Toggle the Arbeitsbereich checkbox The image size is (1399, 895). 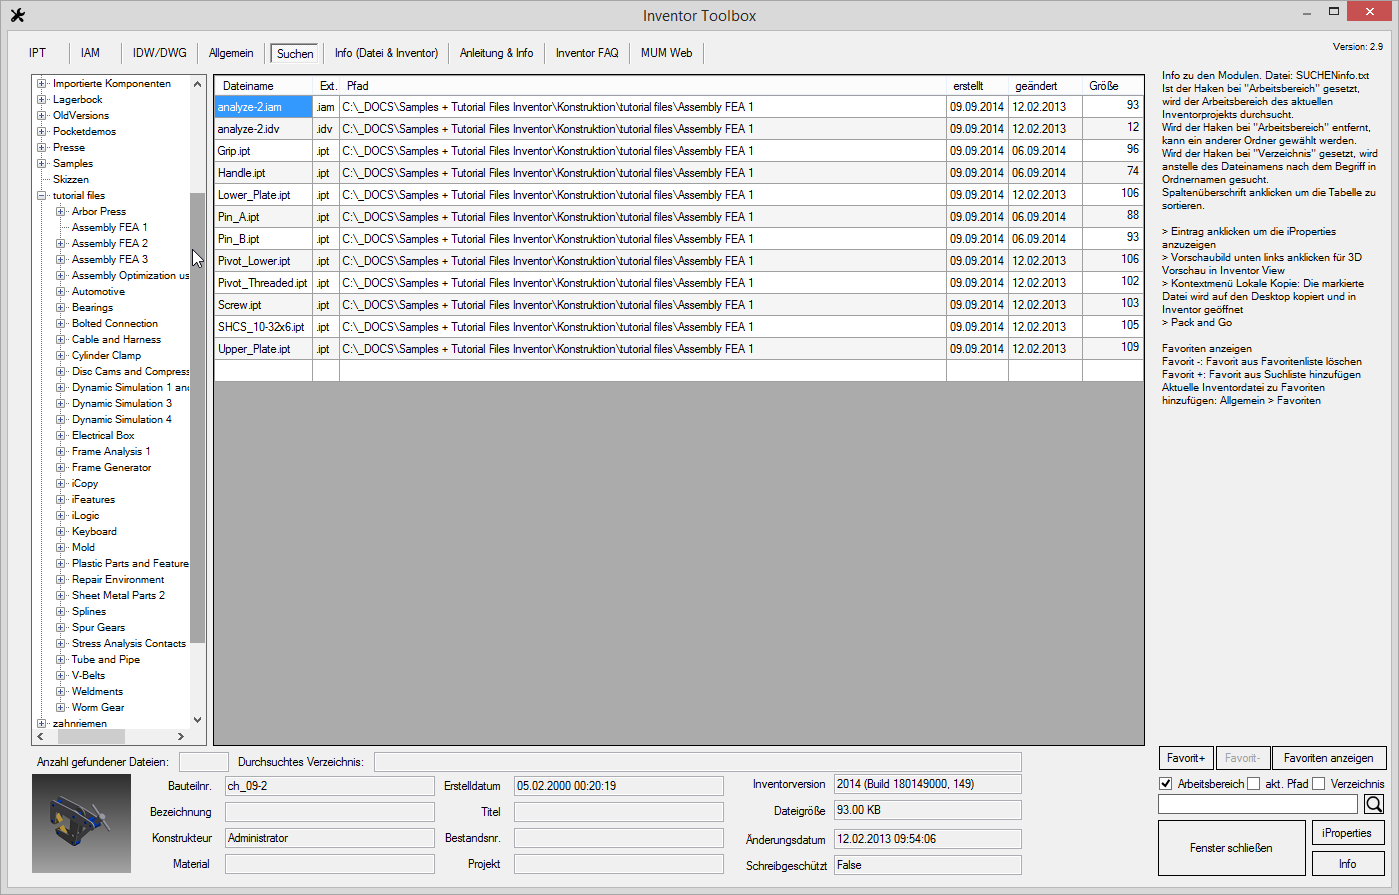point(1165,784)
